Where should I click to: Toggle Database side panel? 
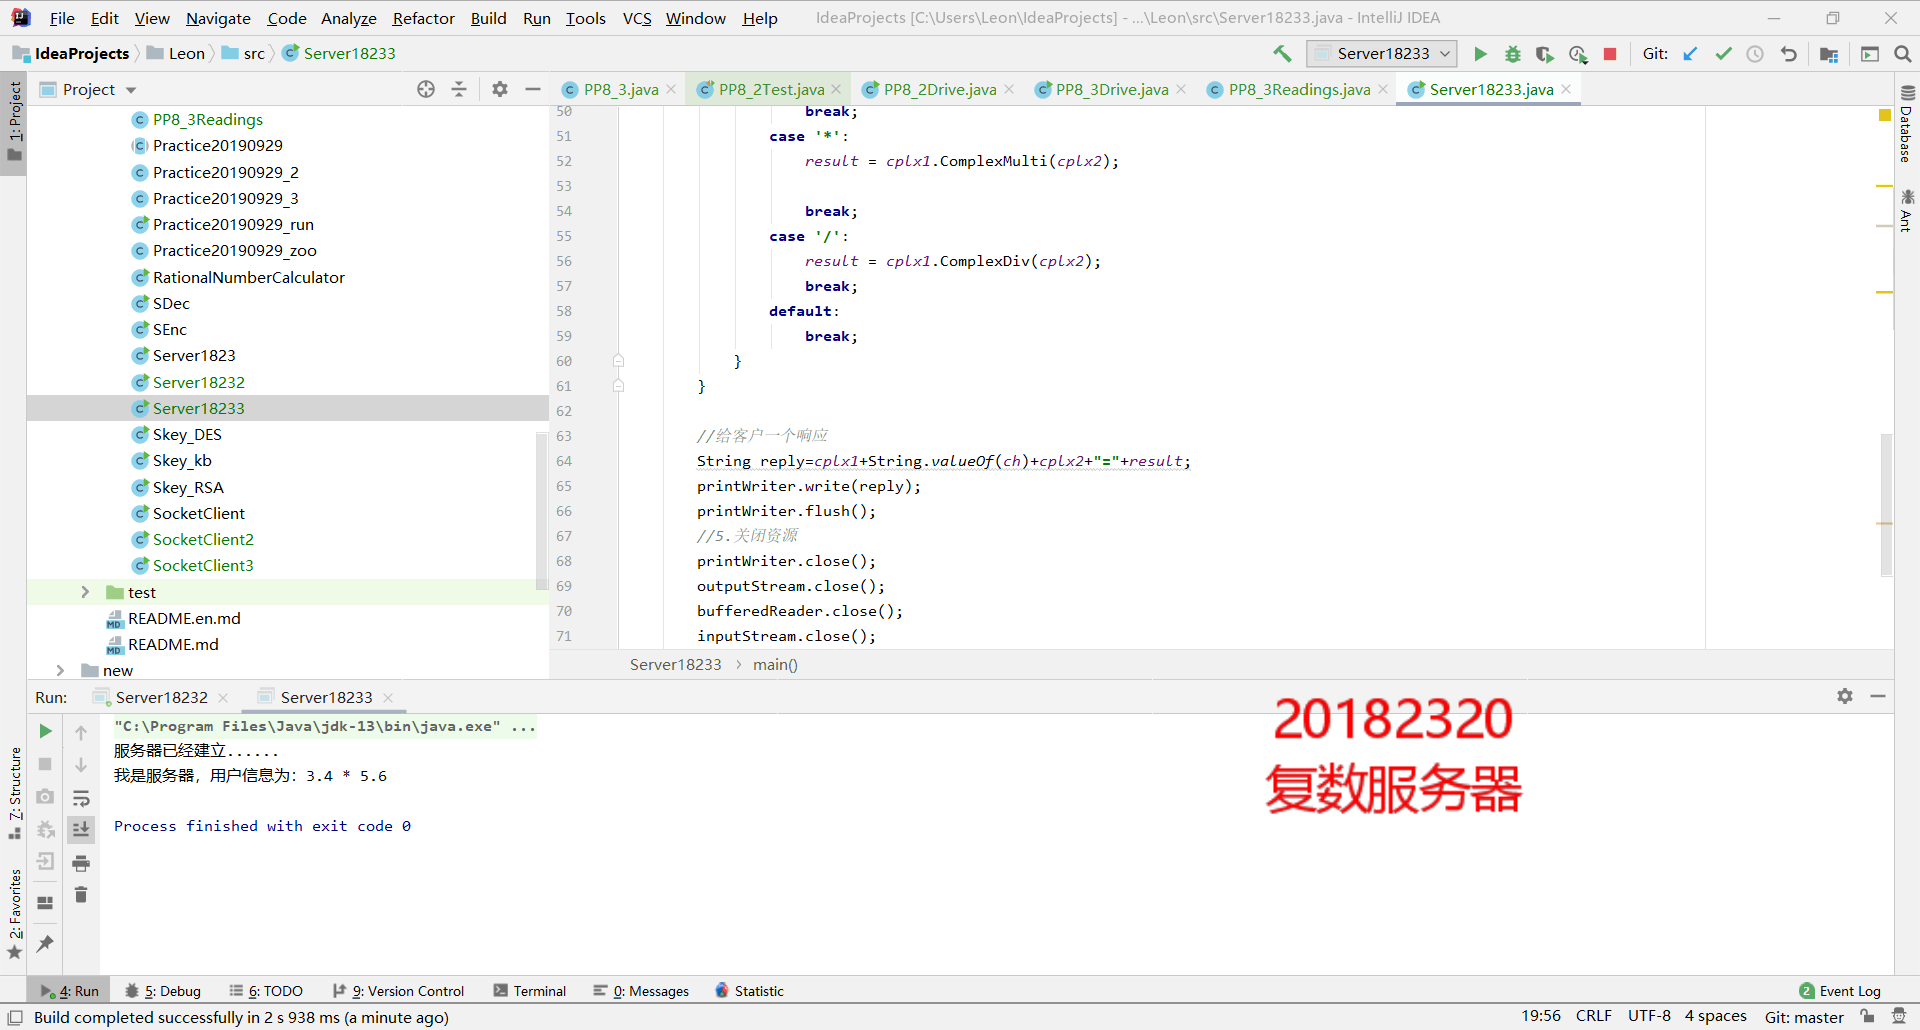pyautogui.click(x=1907, y=125)
